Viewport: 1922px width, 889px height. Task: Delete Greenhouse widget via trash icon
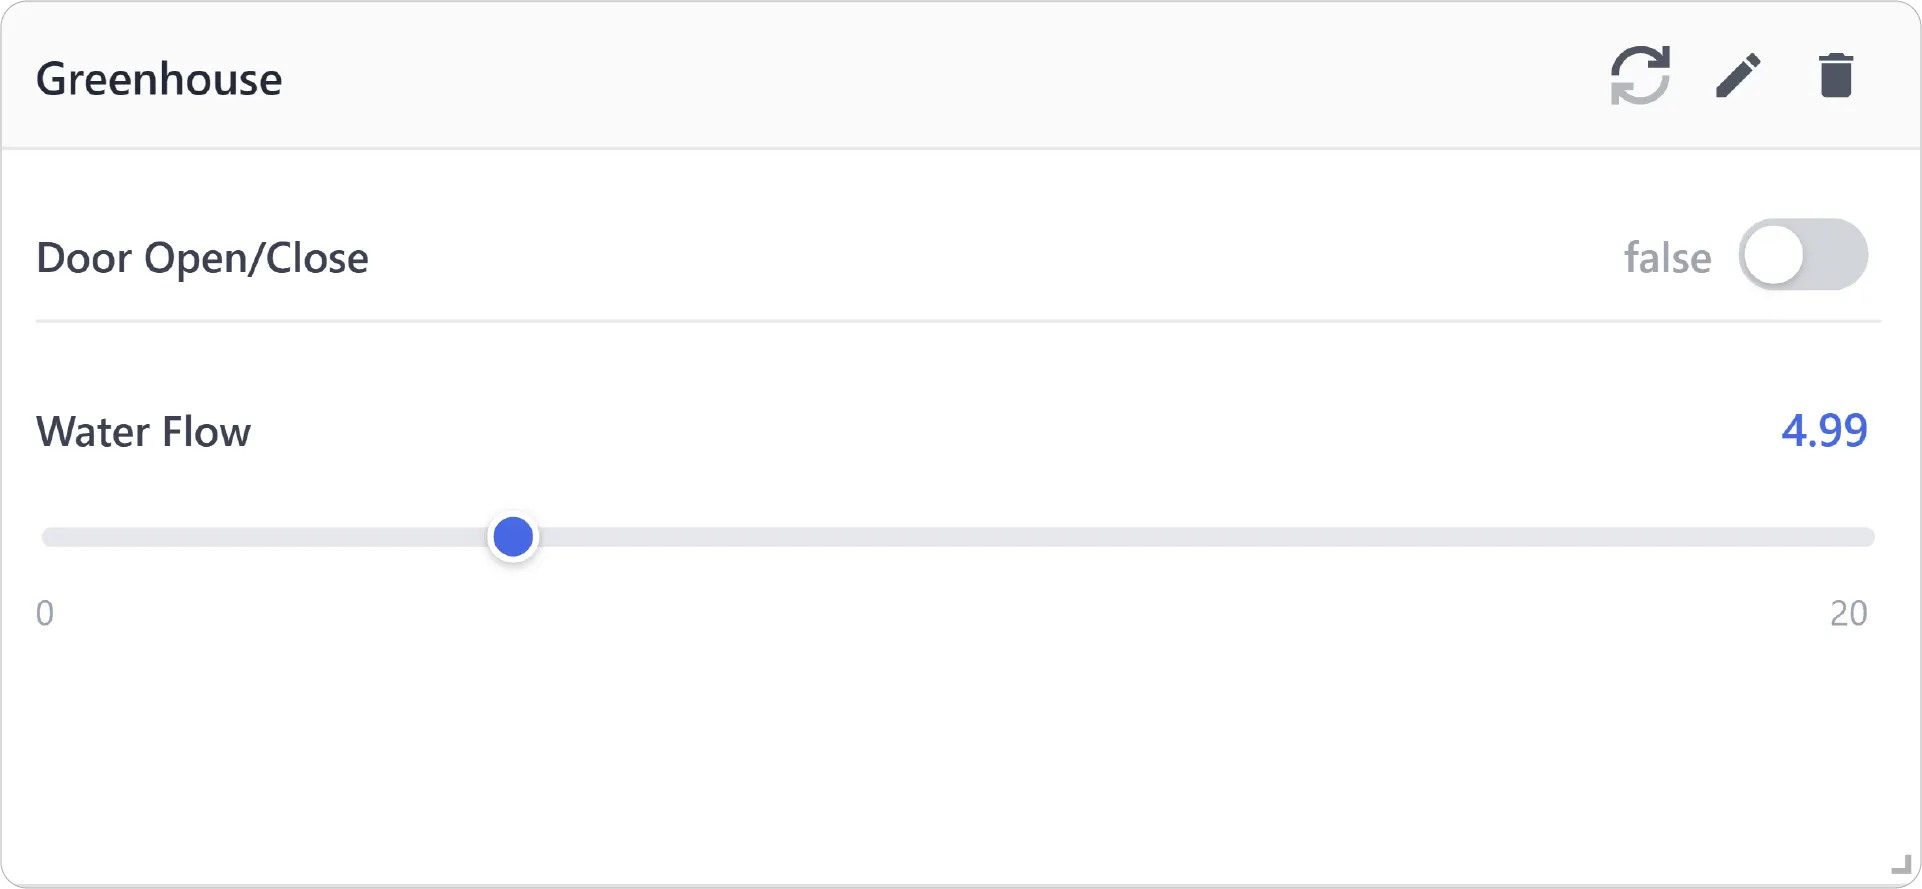(x=1836, y=75)
